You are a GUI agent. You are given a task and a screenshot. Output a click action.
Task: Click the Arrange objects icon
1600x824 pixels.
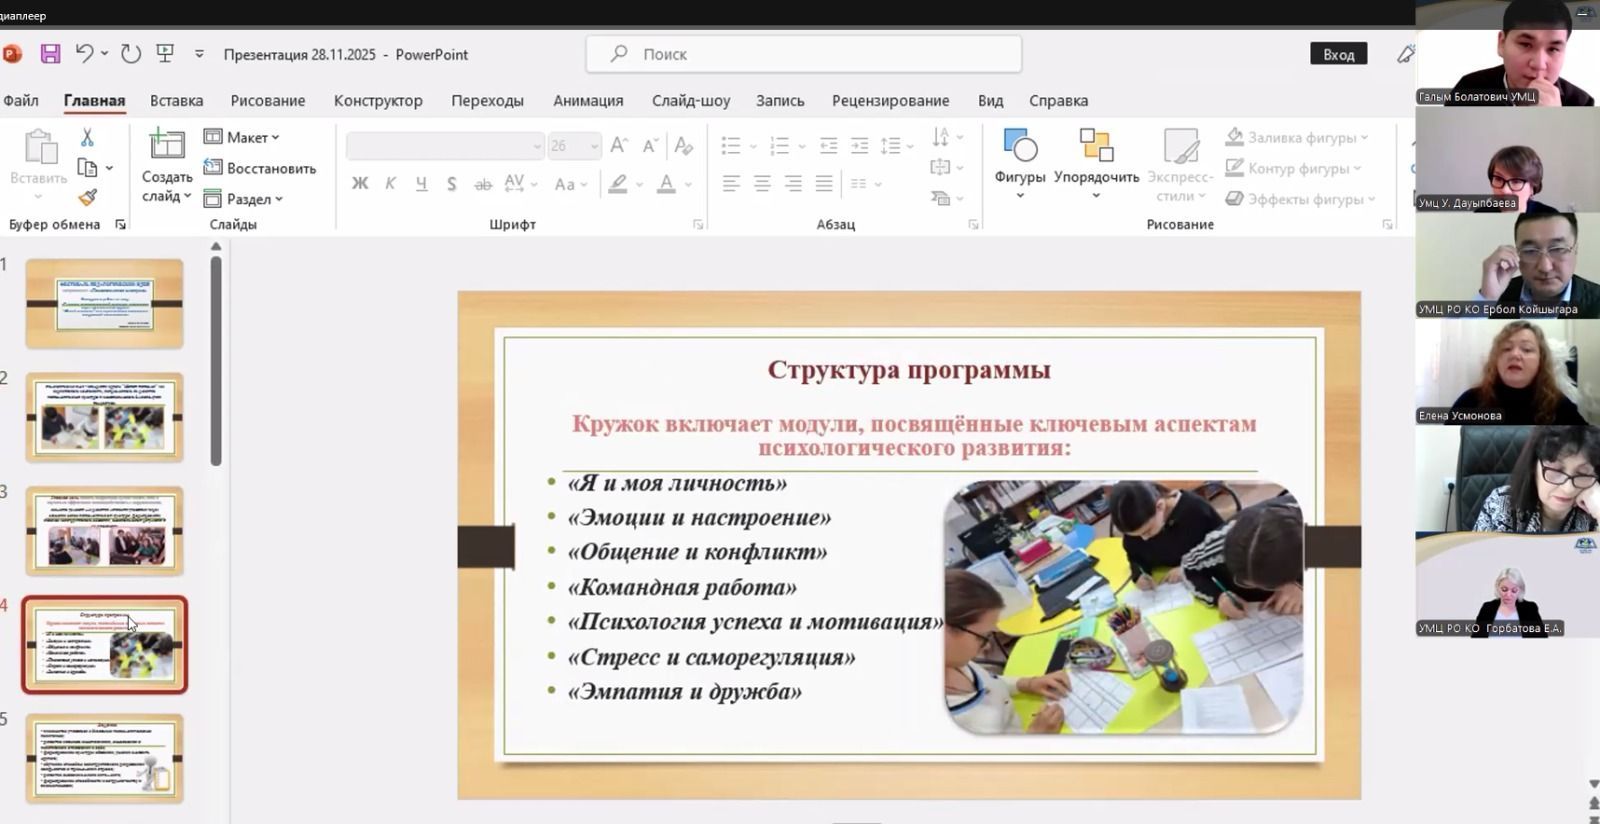pyautogui.click(x=1096, y=146)
